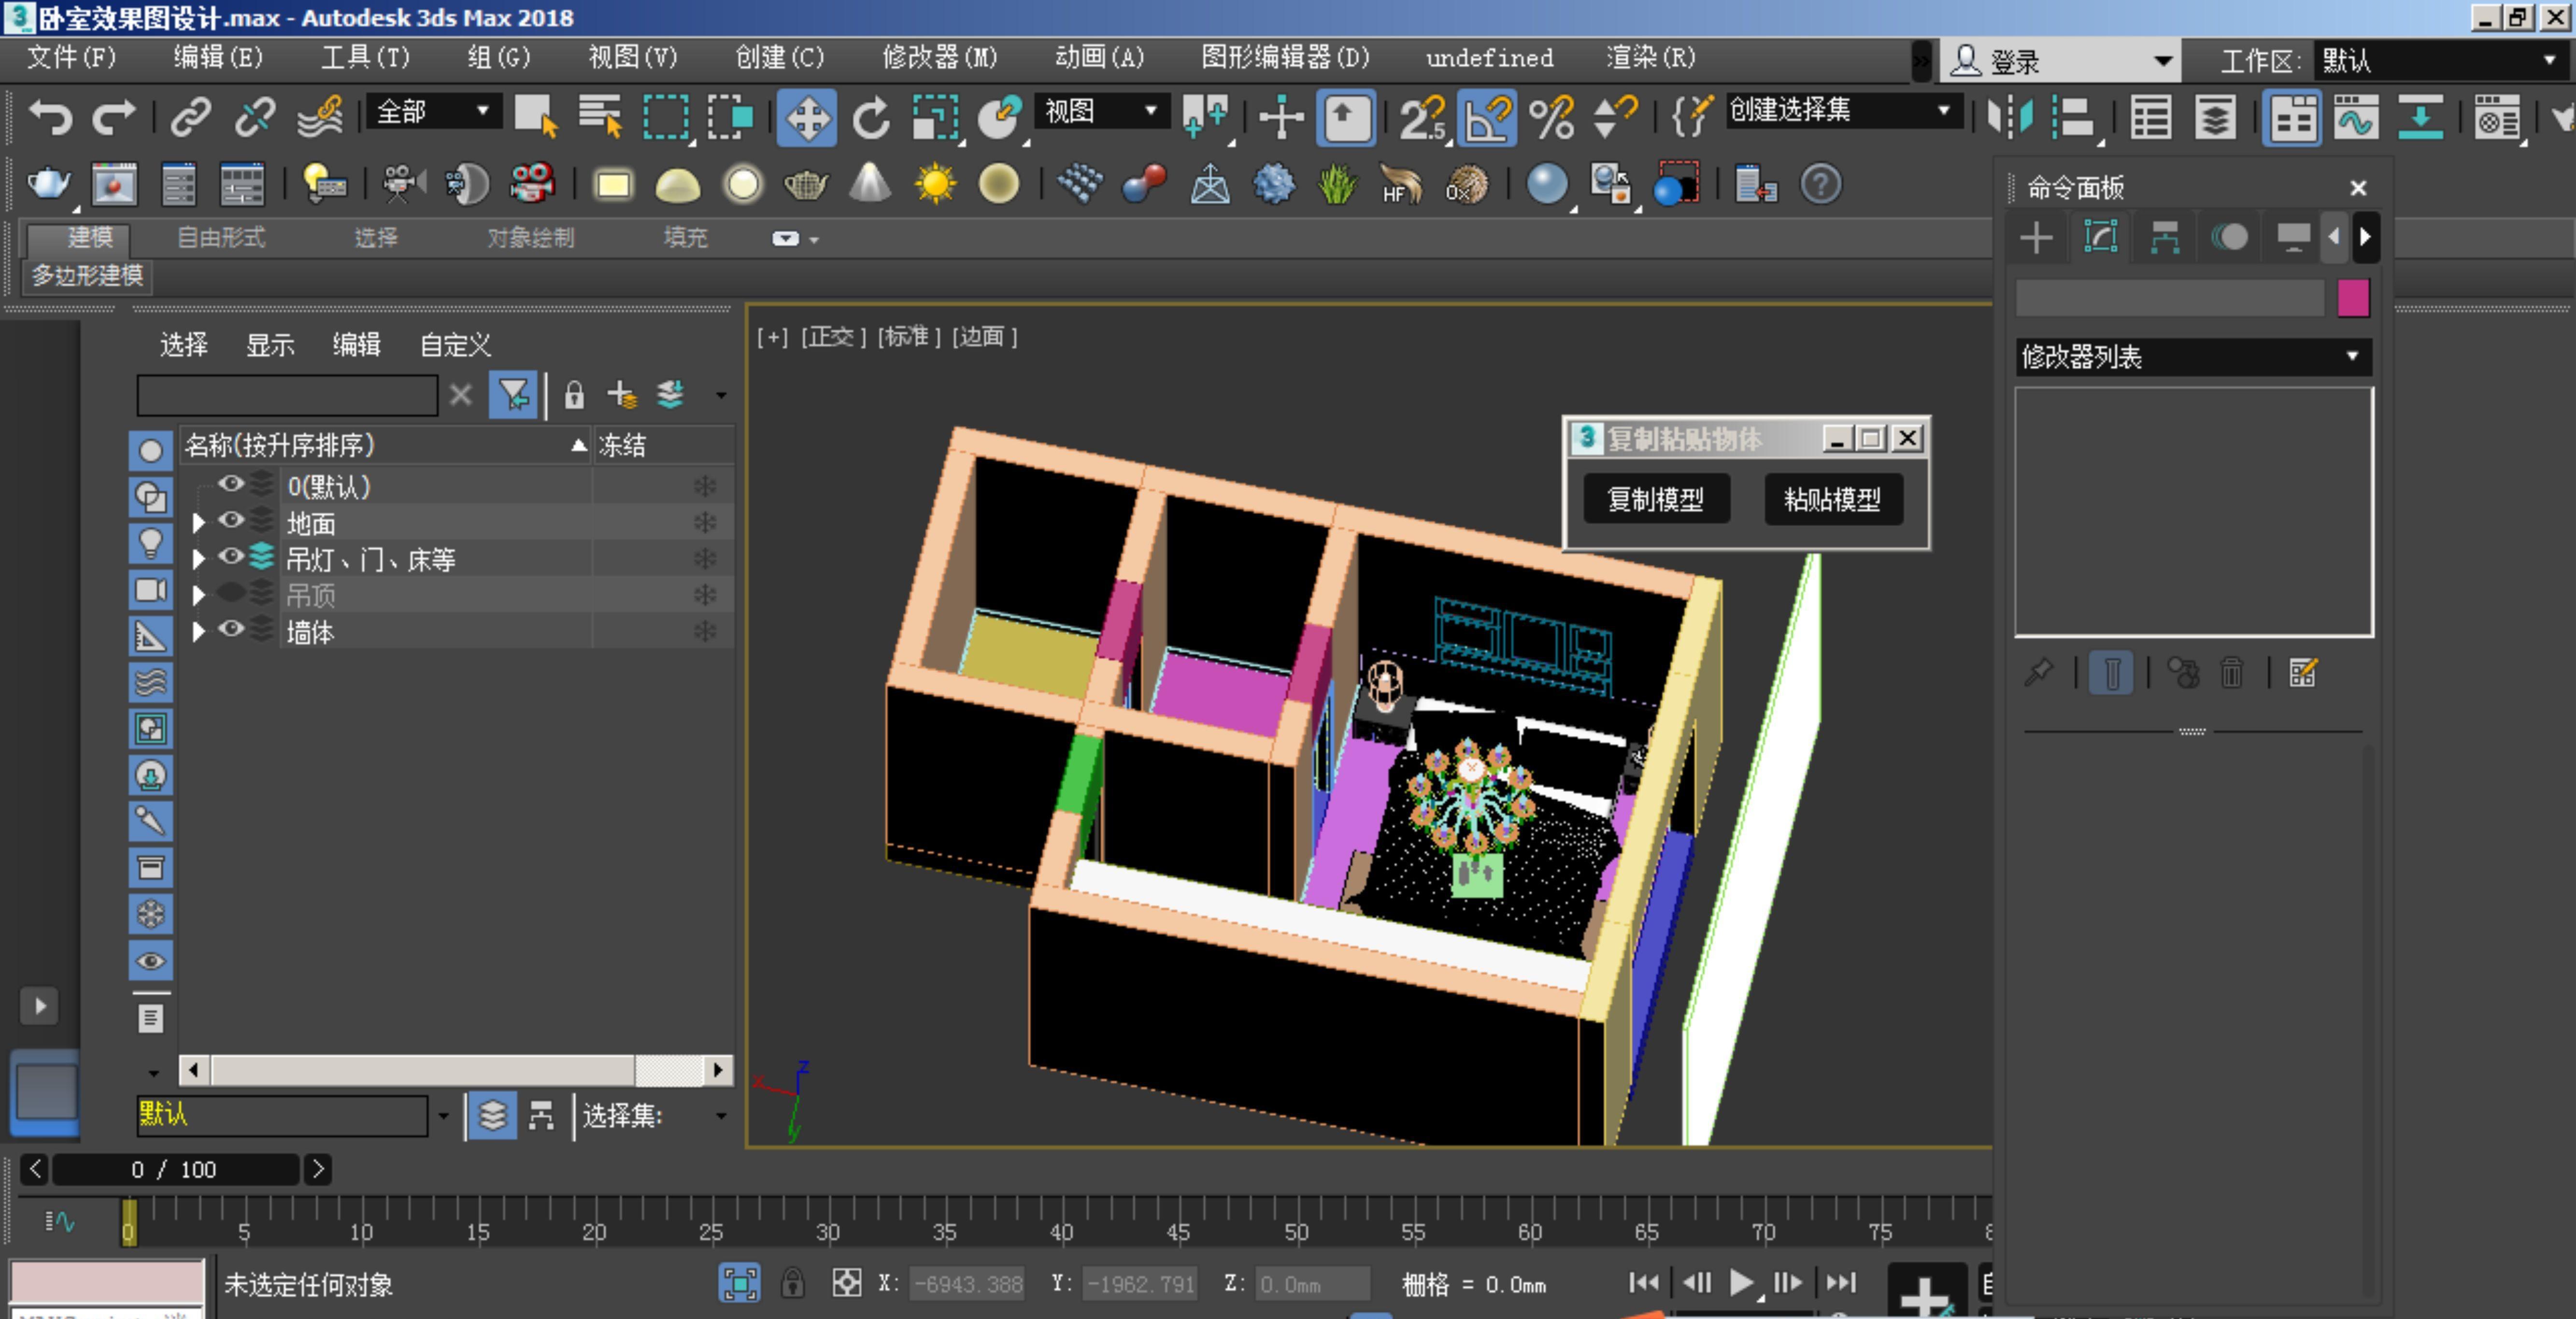2576x1319 pixels.
Task: Choose the Select and Rotate tool
Action: (x=871, y=118)
